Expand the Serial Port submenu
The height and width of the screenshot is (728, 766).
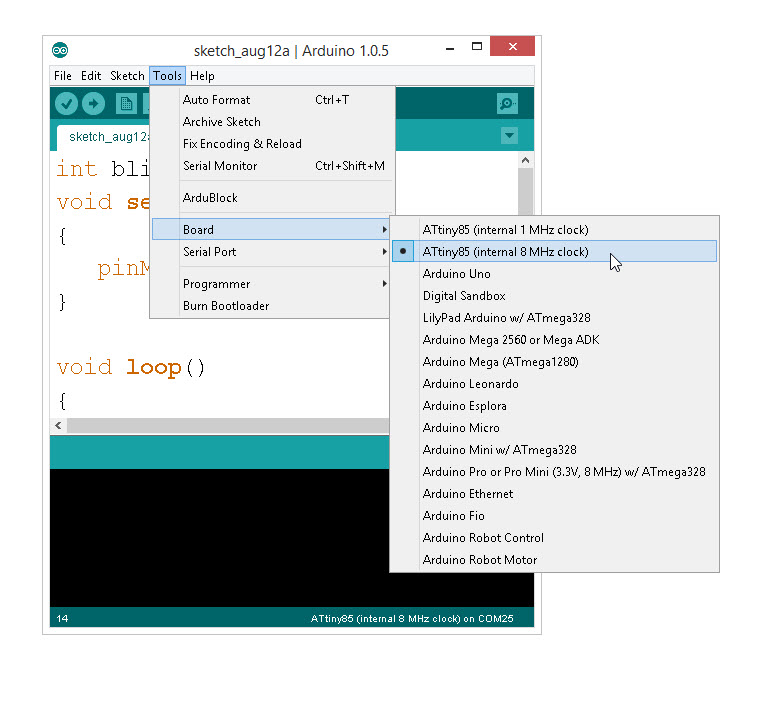point(271,252)
